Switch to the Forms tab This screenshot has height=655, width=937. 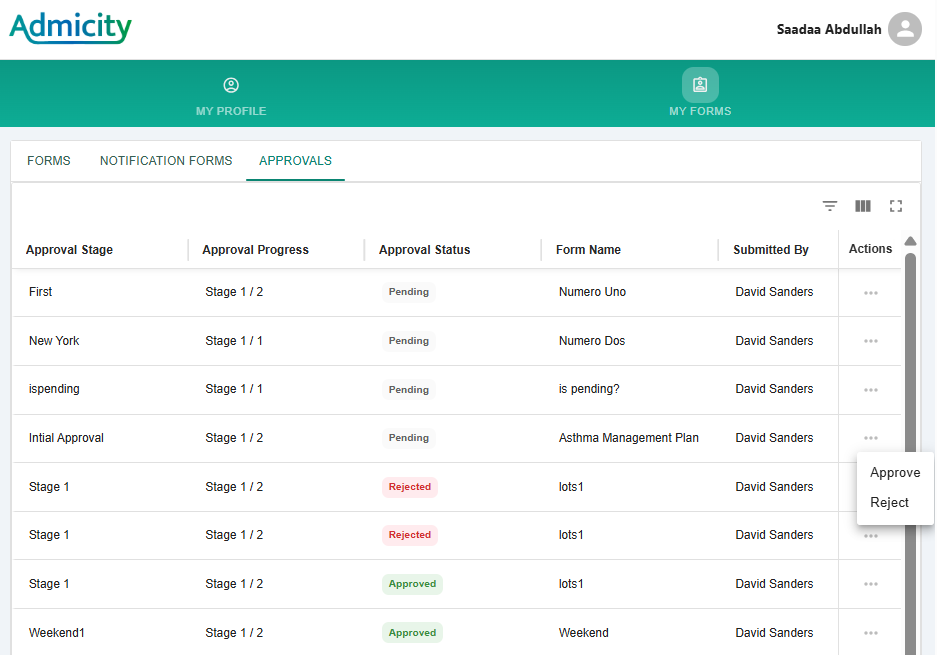tap(49, 161)
